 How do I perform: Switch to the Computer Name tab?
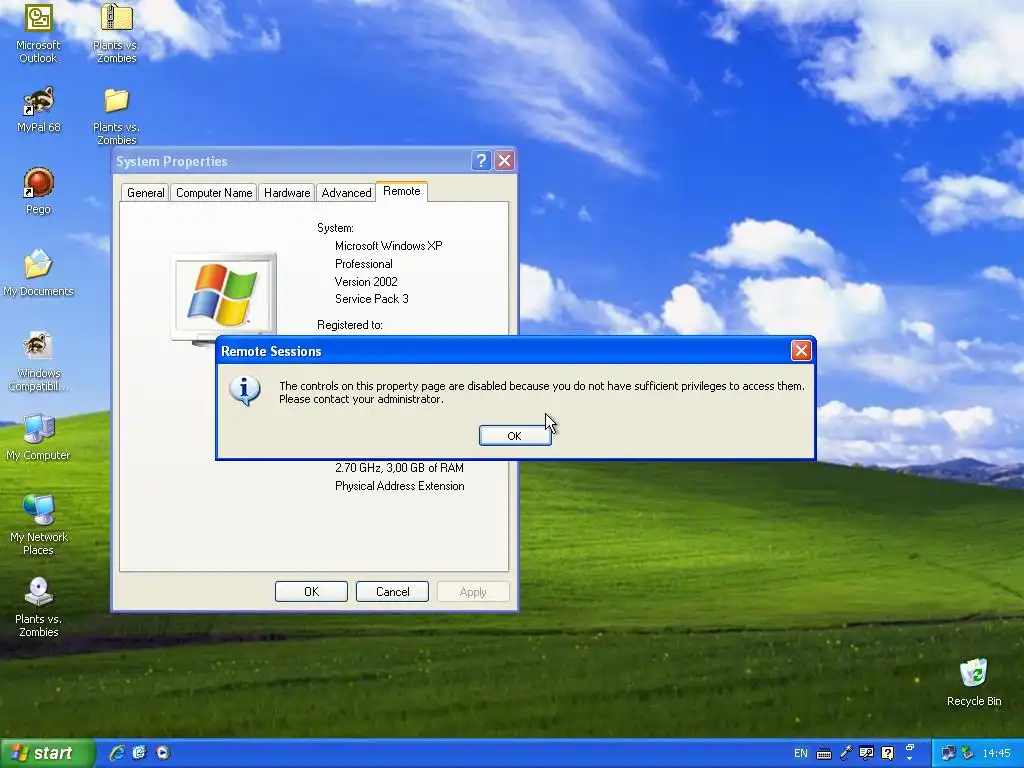pos(214,193)
